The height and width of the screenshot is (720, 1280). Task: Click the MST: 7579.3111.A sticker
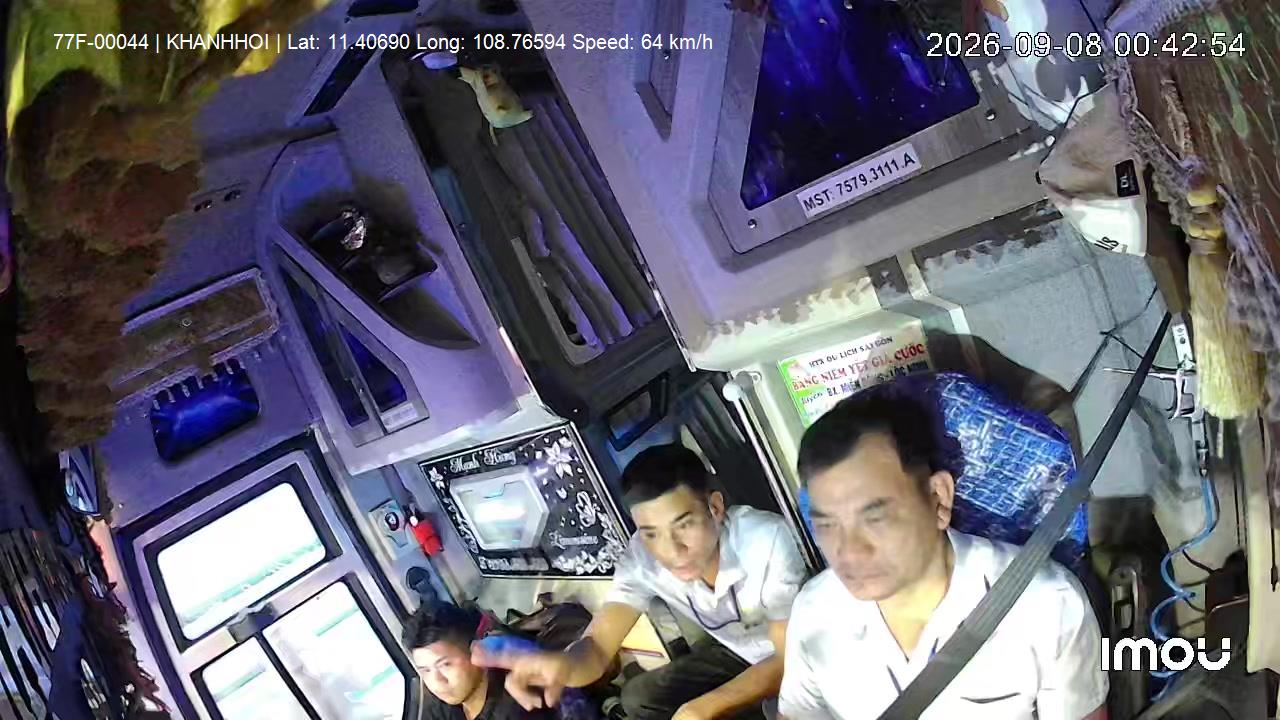point(858,180)
